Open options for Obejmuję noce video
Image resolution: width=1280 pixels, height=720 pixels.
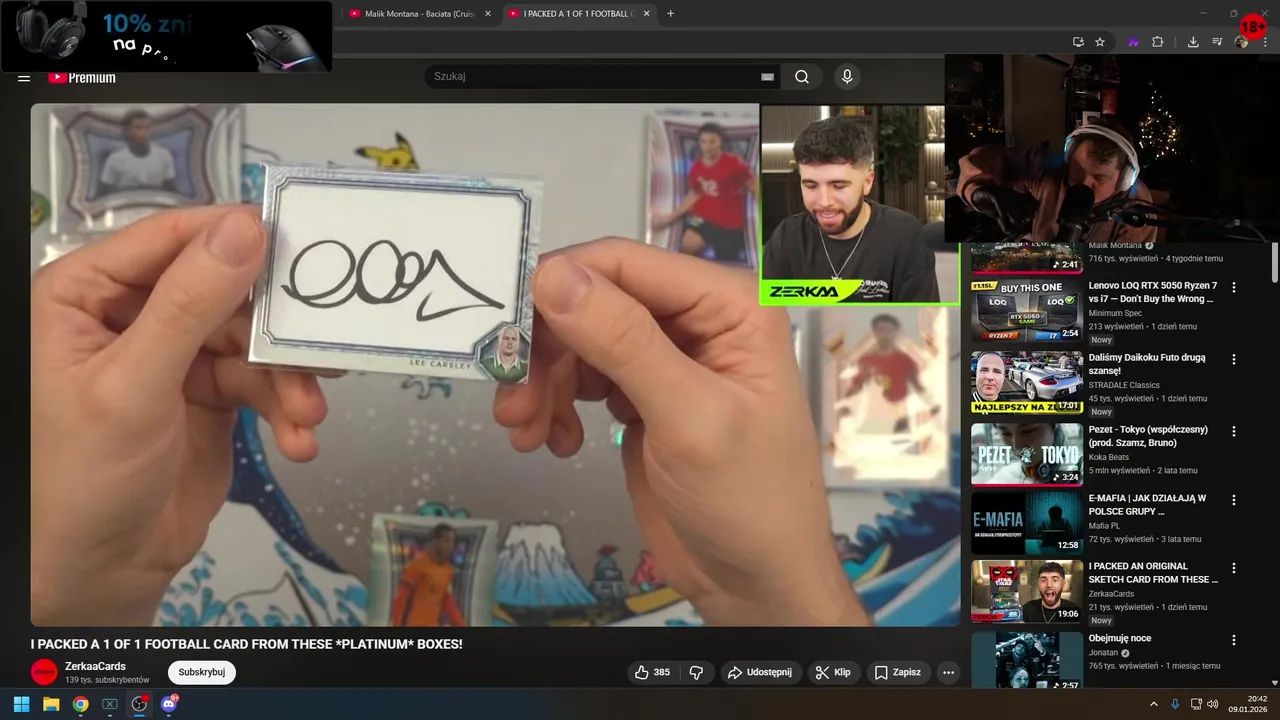(x=1233, y=640)
